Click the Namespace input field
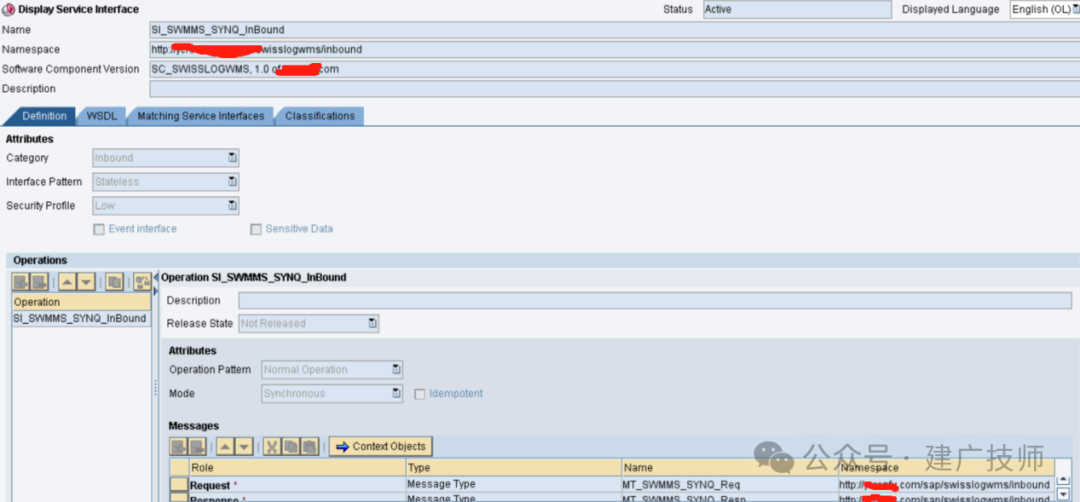Image resolution: width=1080 pixels, height=502 pixels. tap(614, 50)
